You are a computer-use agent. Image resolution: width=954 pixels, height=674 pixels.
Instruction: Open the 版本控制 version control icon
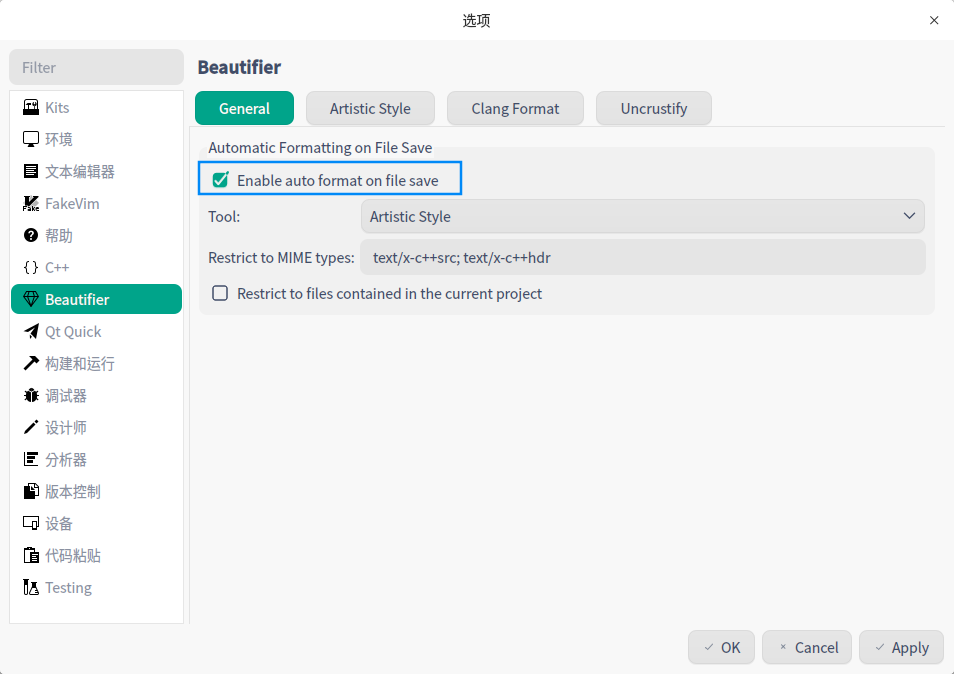coord(31,492)
